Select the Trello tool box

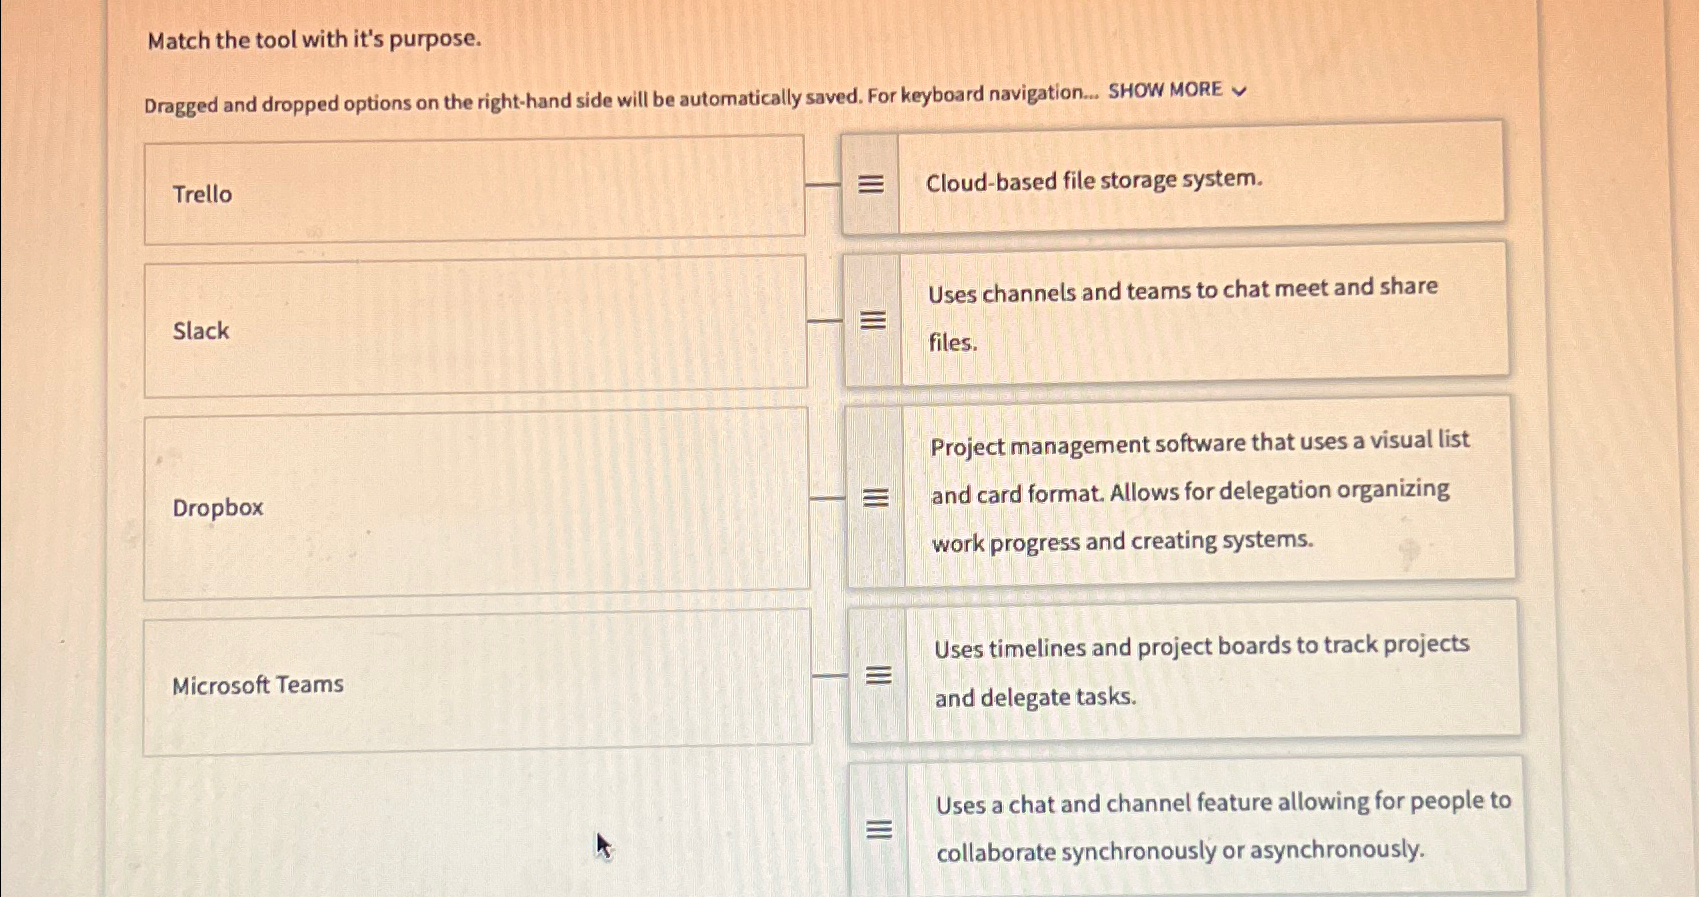474,190
